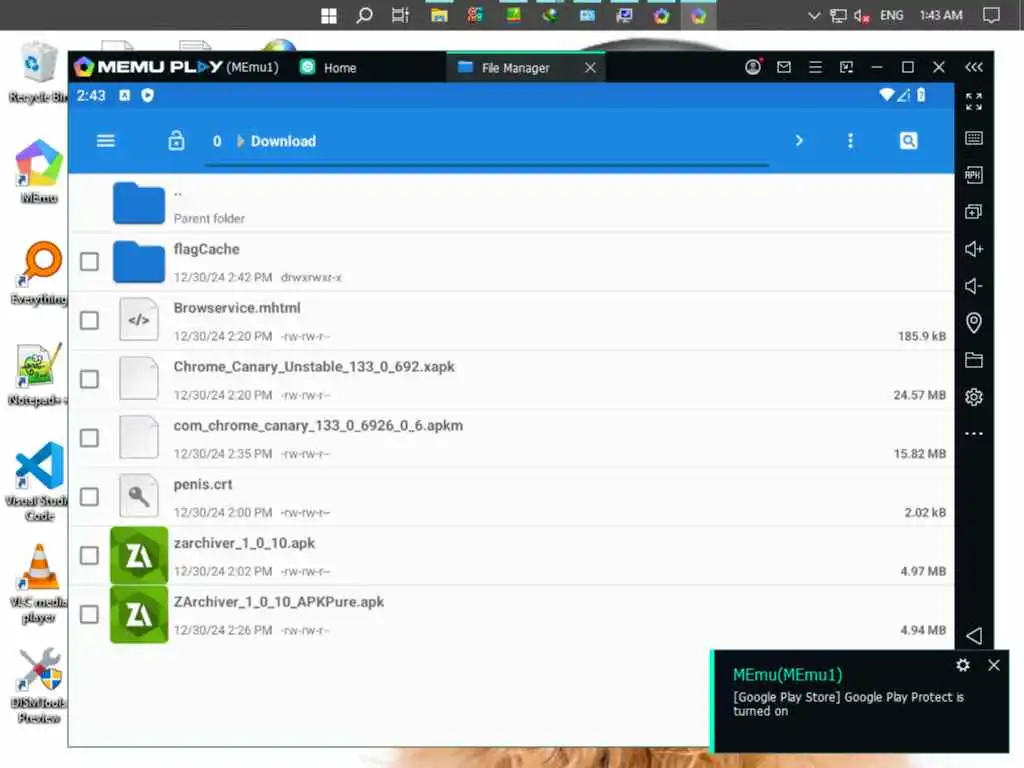Viewport: 1024px width, 768px height.
Task: Click the Android back triangle in sidebar
Action: [x=974, y=635]
